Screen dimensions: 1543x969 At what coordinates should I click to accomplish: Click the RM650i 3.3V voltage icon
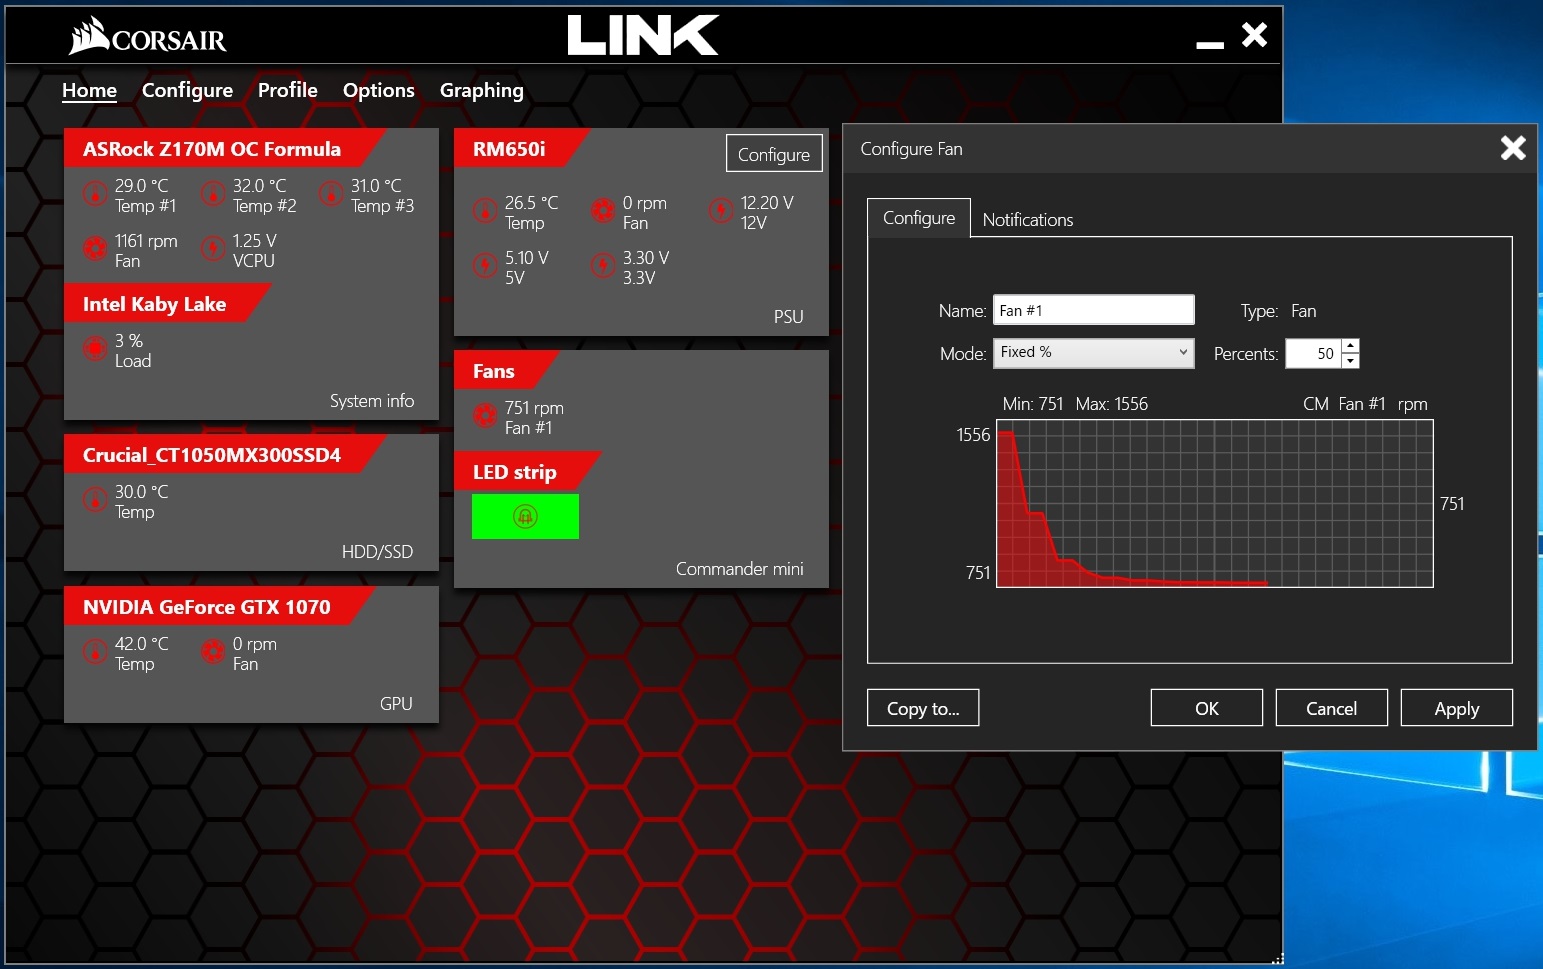click(x=603, y=266)
